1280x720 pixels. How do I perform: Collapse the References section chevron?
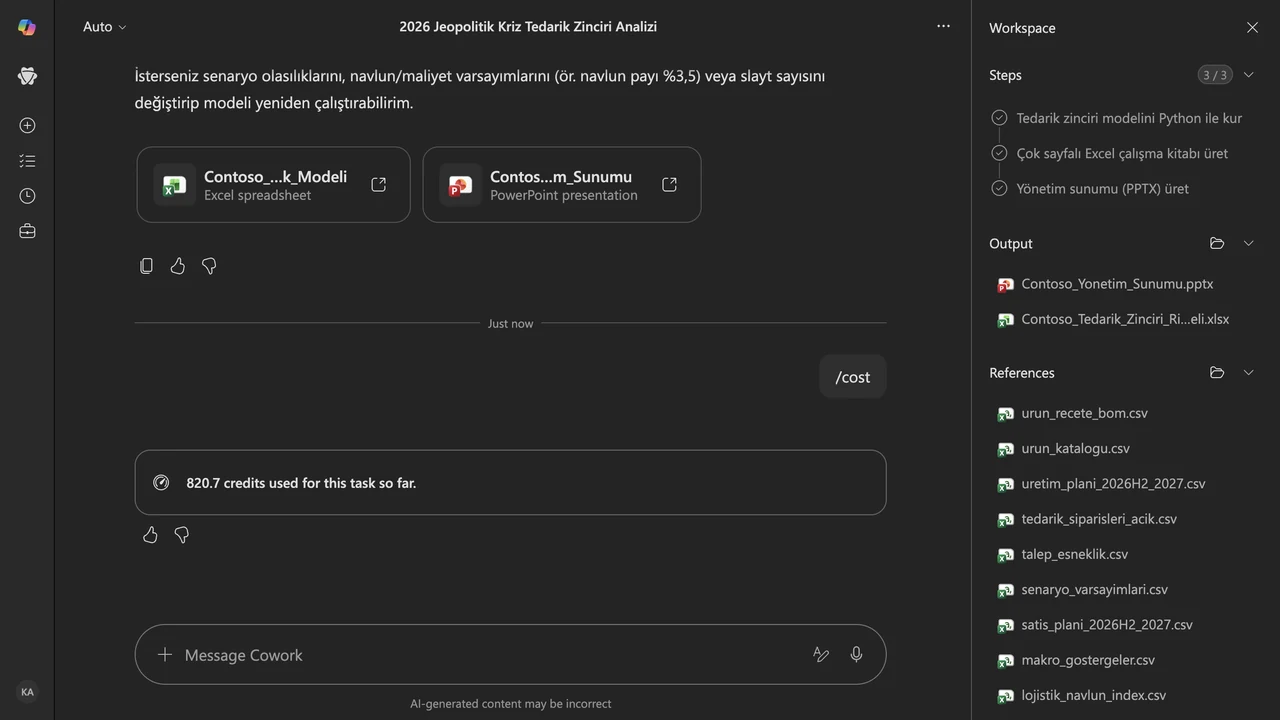(1248, 373)
